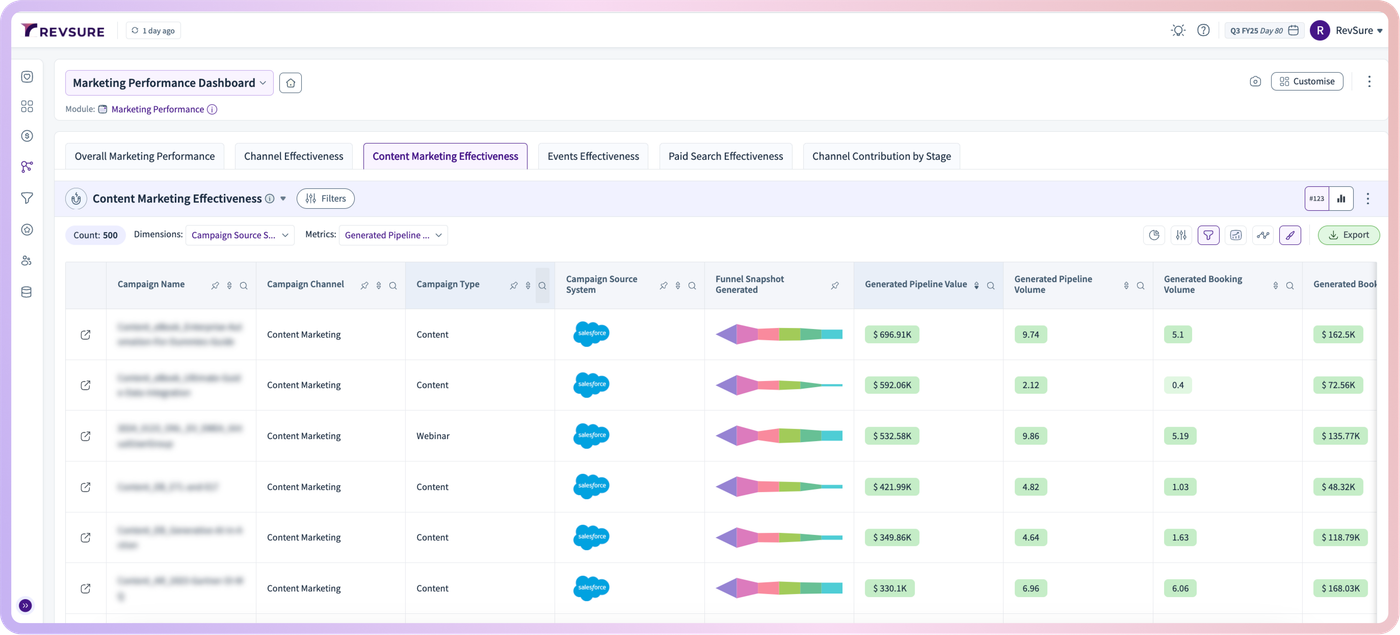The image size is (1400, 635).
Task: Pin the Campaign Type column
Action: point(514,286)
